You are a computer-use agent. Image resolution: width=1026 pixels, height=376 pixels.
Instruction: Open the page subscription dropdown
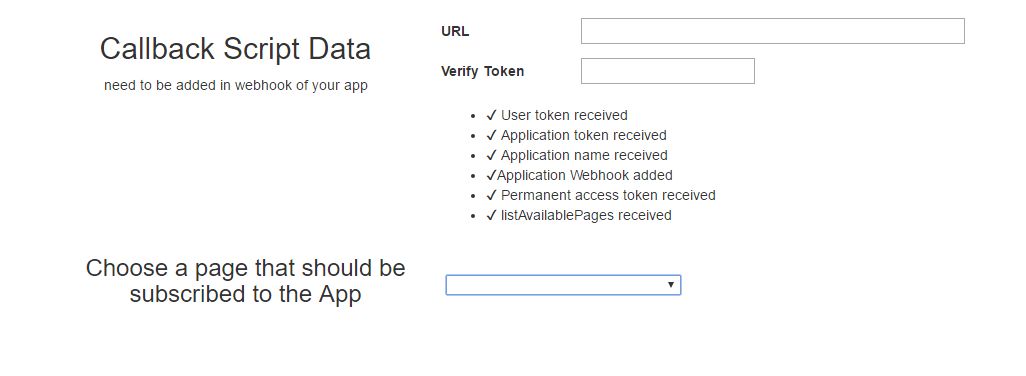click(x=563, y=285)
